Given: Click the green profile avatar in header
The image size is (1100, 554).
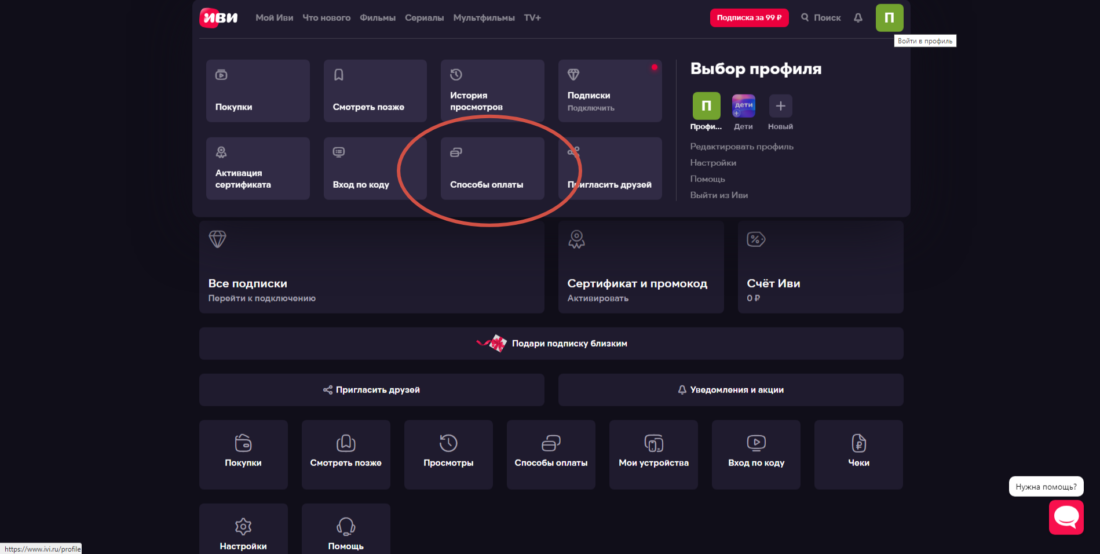Looking at the screenshot, I should point(889,18).
